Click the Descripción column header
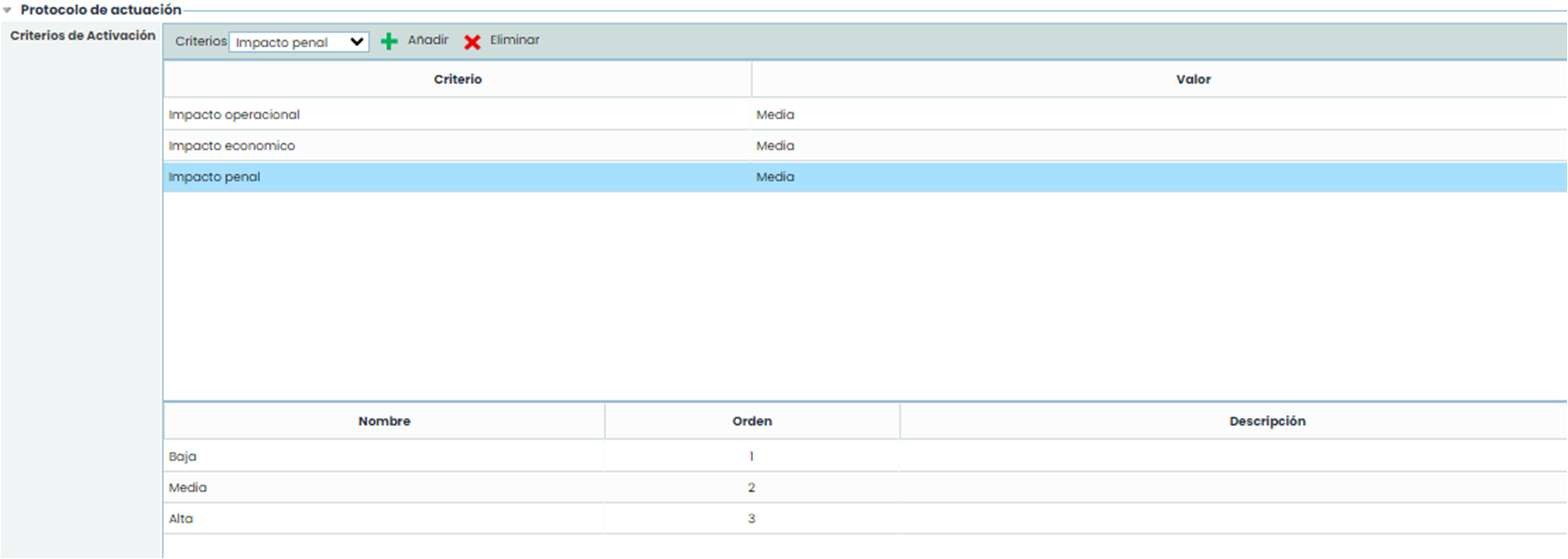Screen dimensions: 1568x559 pyautogui.click(x=1267, y=422)
